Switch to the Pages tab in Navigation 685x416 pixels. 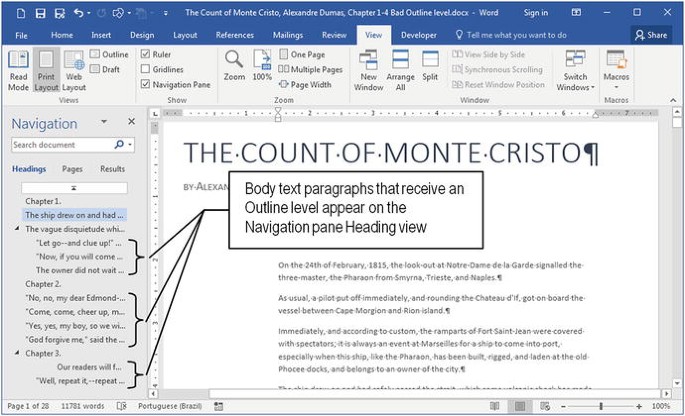(72, 169)
